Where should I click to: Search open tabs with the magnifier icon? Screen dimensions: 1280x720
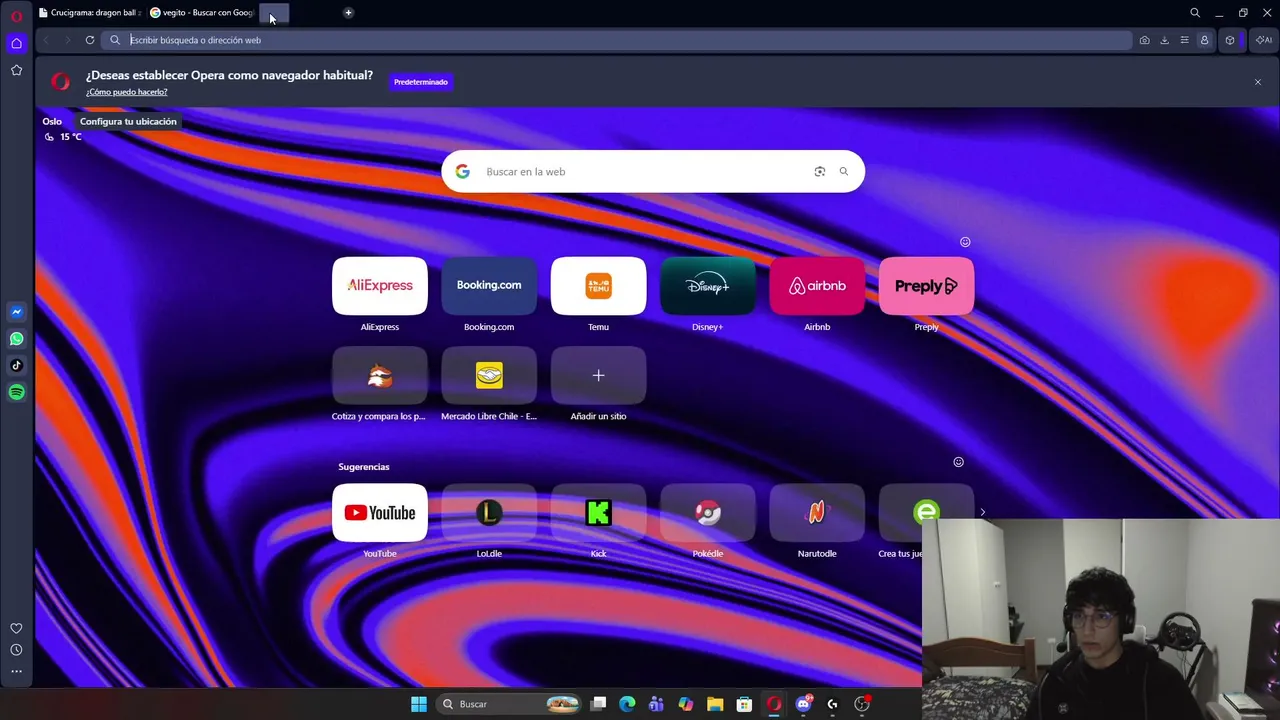coord(1195,13)
